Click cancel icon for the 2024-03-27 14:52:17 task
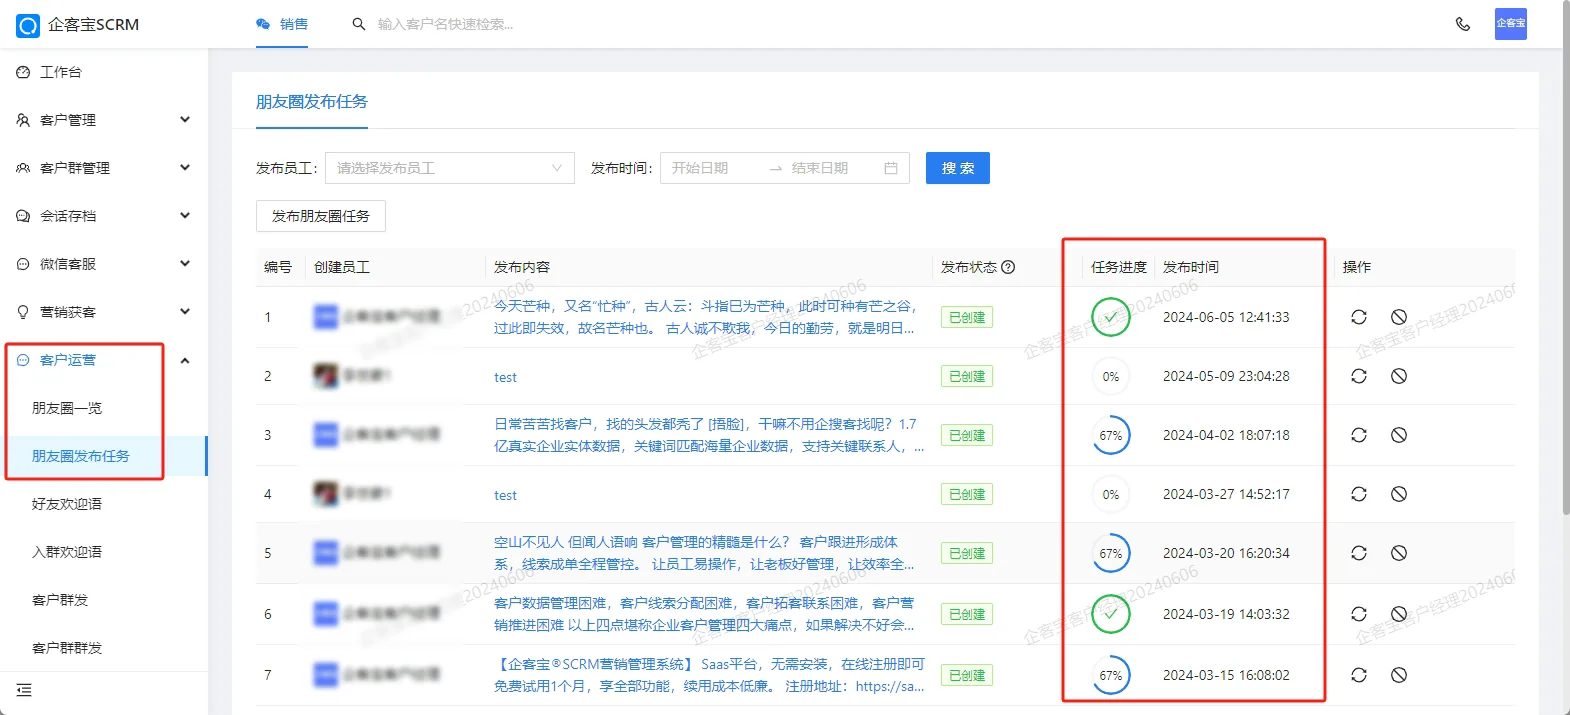This screenshot has height=715, width=1570. click(x=1399, y=494)
